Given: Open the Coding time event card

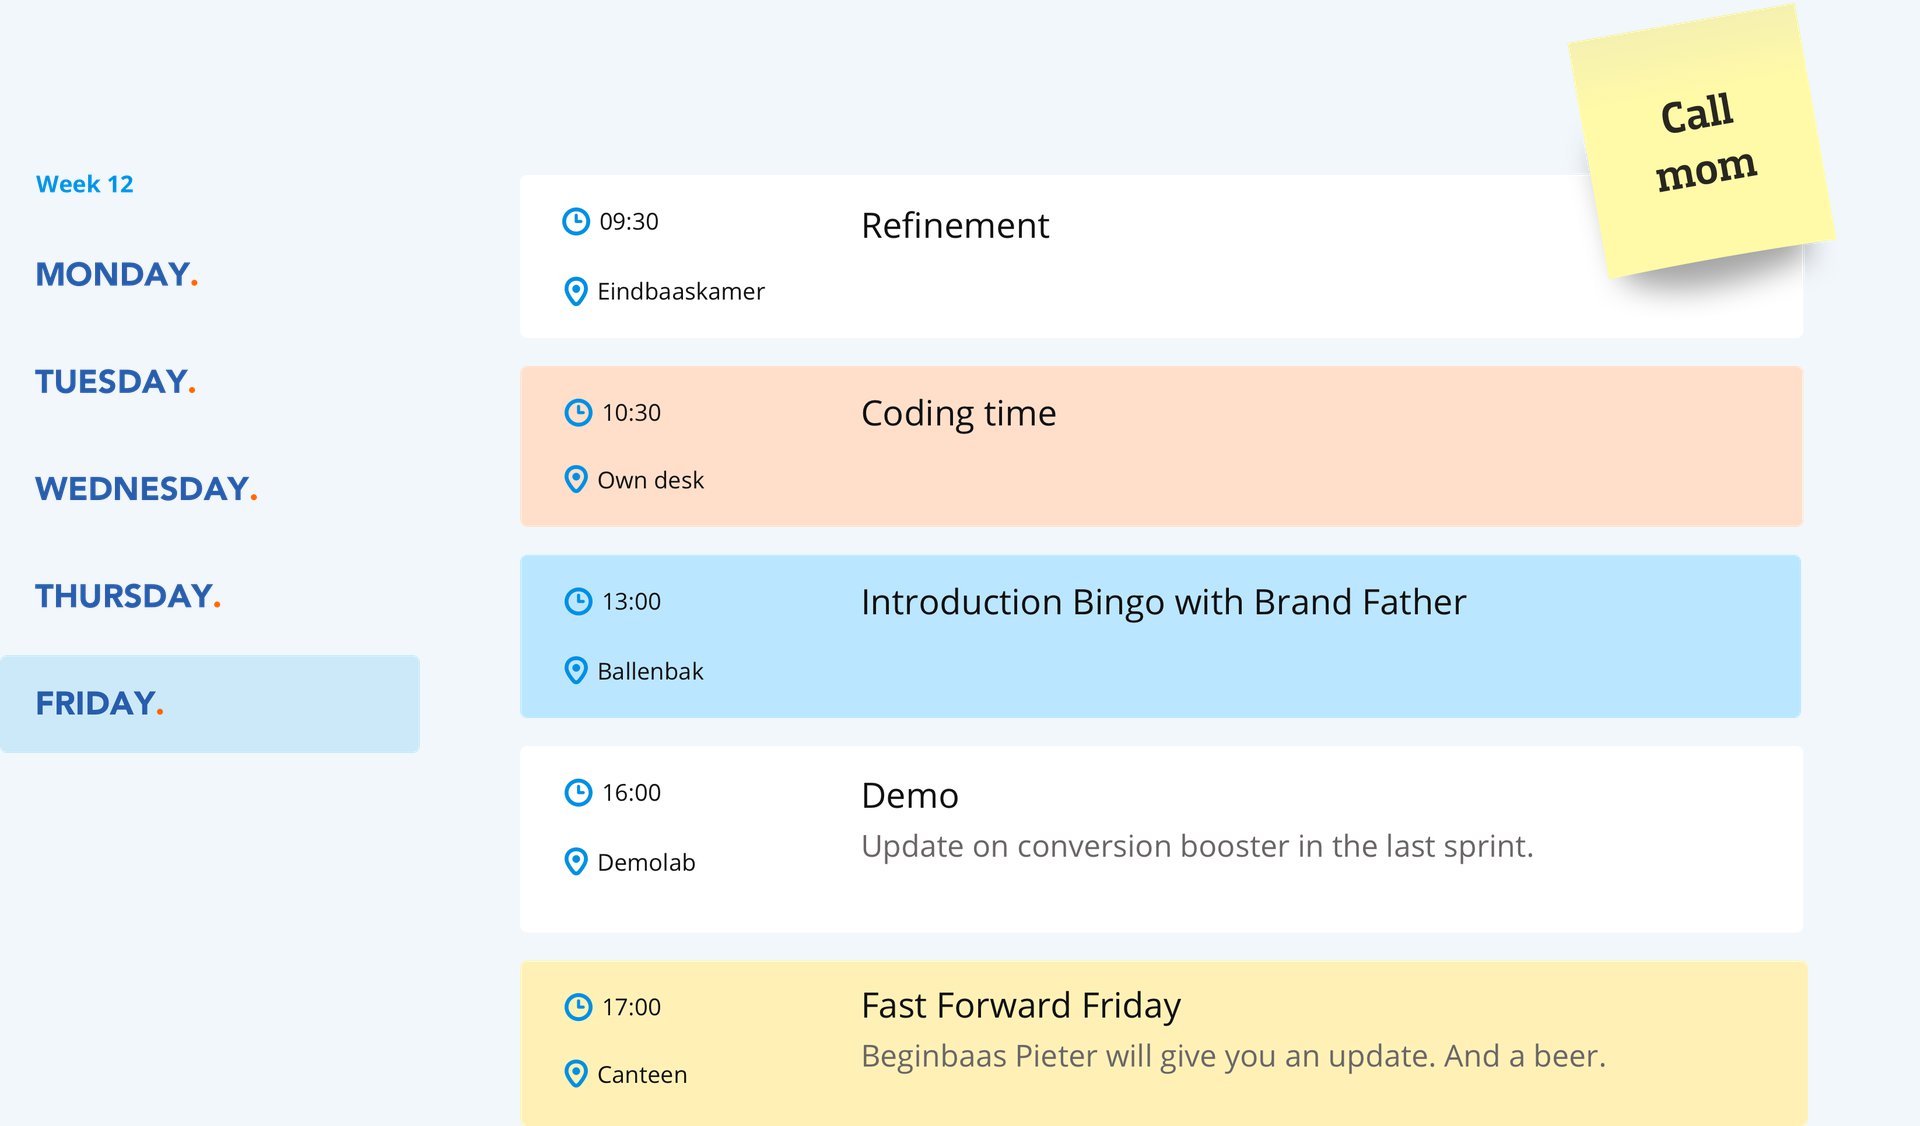Looking at the screenshot, I should pos(1160,446).
